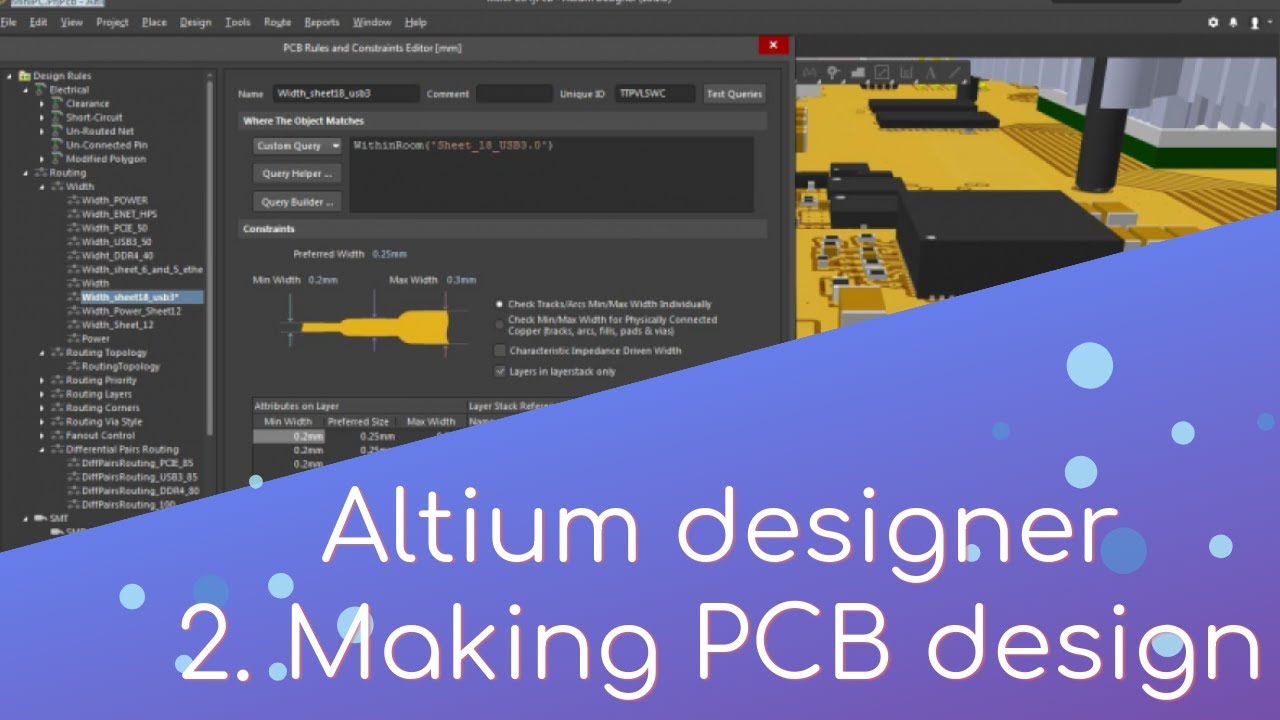1280x720 pixels.
Task: Select the Width_USB3_50 rule
Action: [x=117, y=243]
